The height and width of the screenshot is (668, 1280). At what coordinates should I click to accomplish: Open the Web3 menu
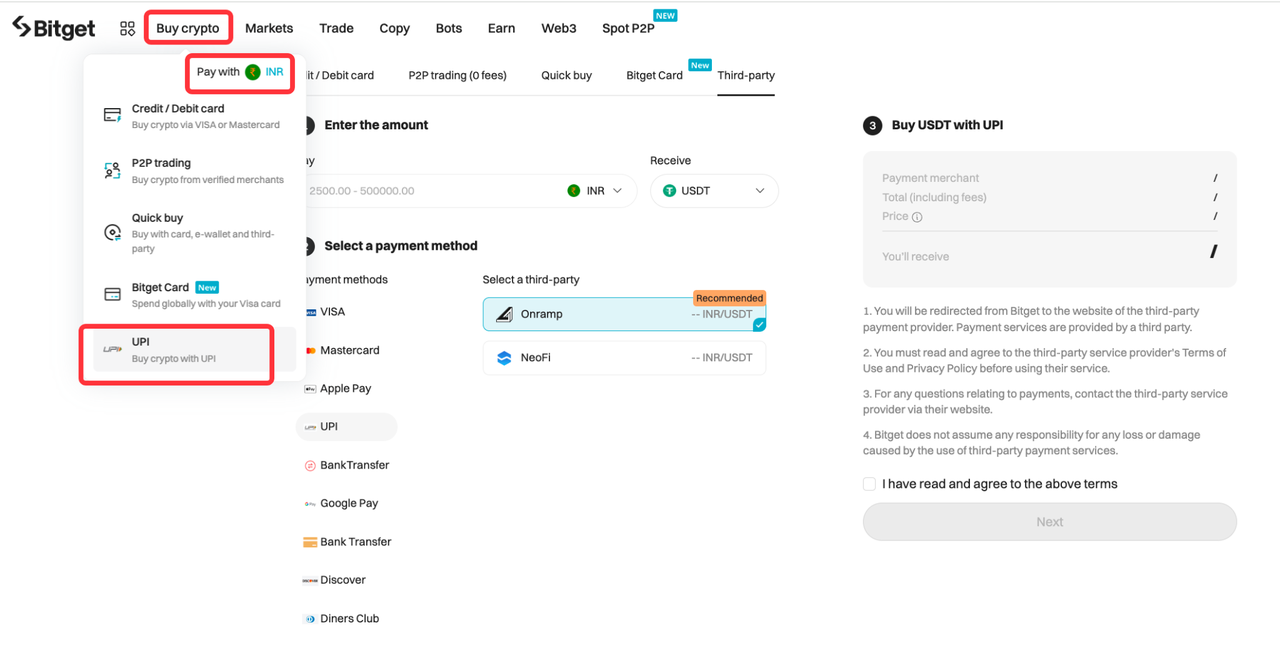pos(559,28)
